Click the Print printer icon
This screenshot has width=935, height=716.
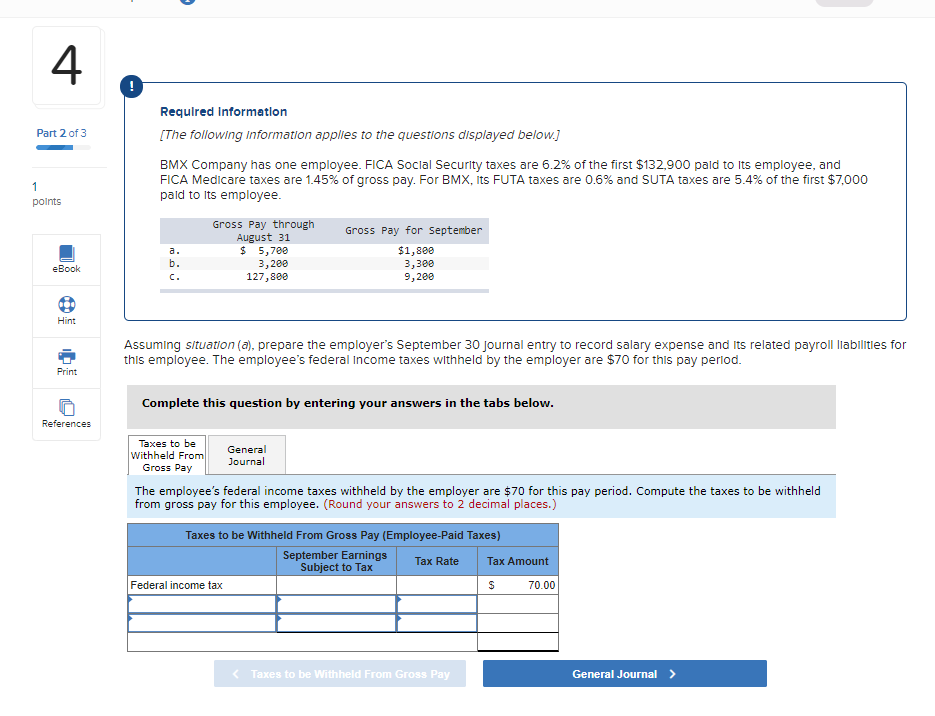(x=66, y=357)
